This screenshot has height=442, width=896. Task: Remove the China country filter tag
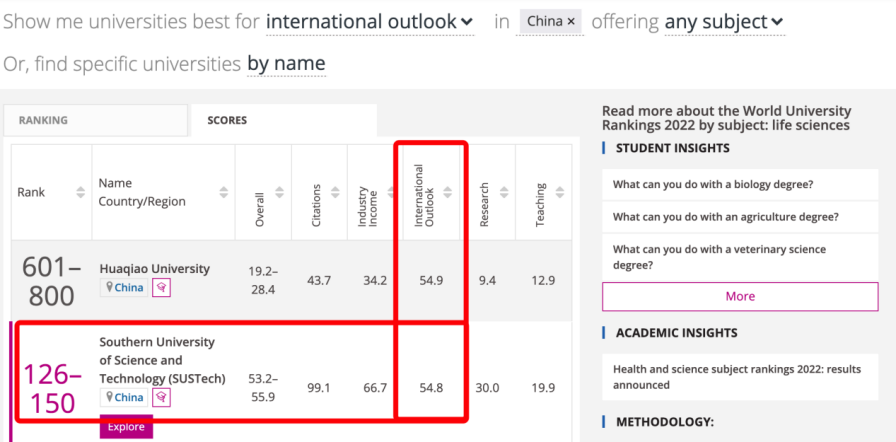click(571, 22)
